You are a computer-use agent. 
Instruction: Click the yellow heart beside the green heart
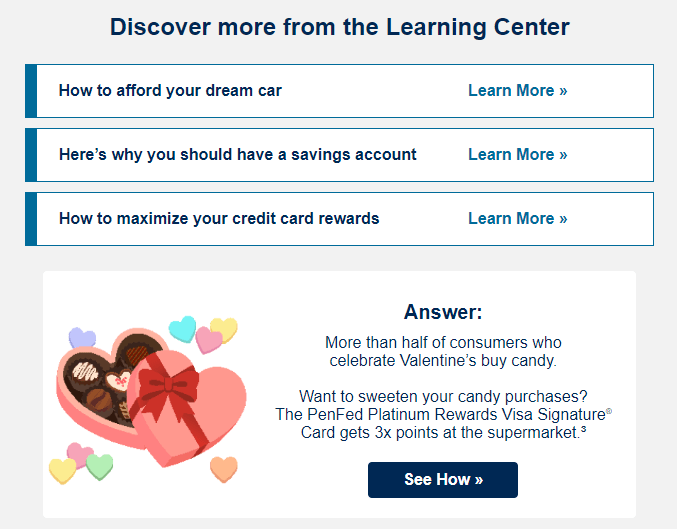tap(63, 470)
